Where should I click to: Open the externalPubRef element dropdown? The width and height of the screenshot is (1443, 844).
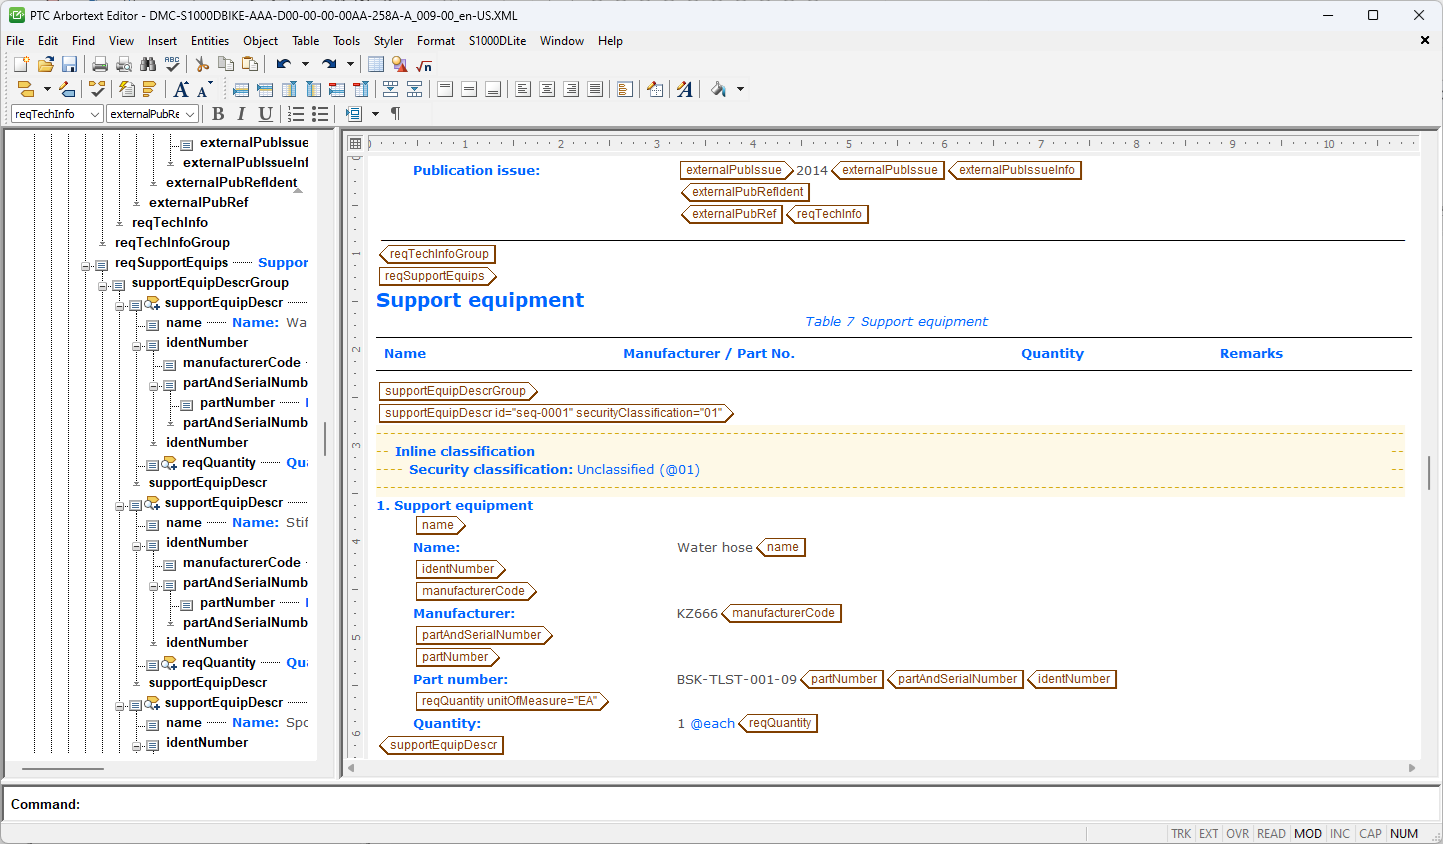tap(190, 114)
